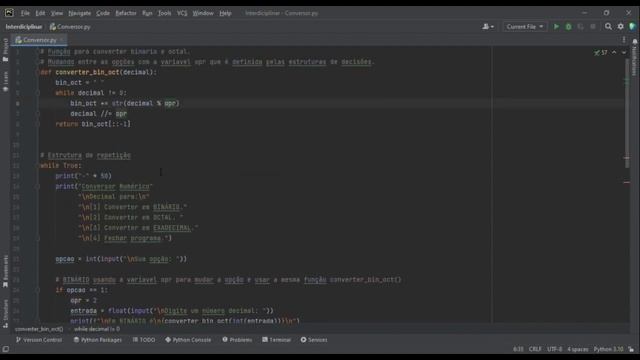Collapse the 'if opcao == 1' fold marker
The height and width of the screenshot is (360, 640).
pyautogui.click(x=37, y=290)
